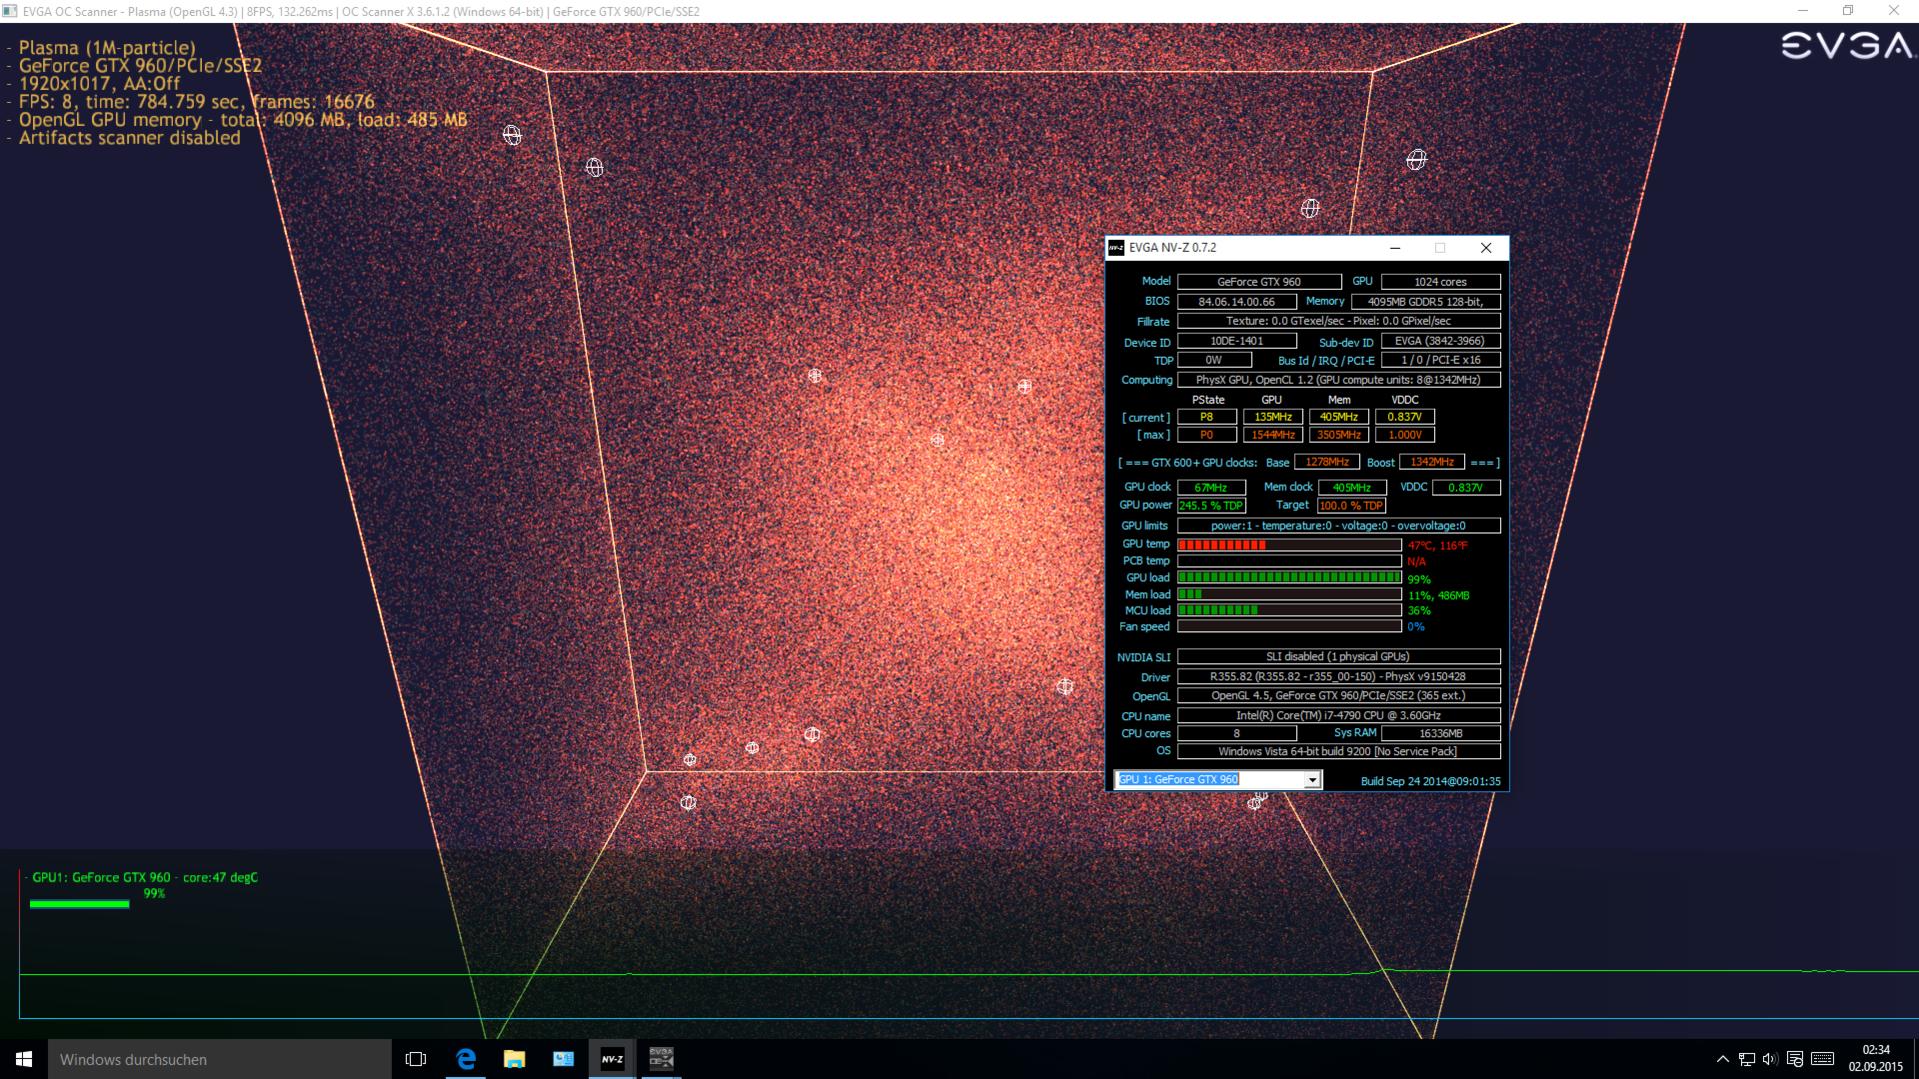This screenshot has width=1919, height=1079.
Task: Switch to NV-Z via its taskbar icon
Action: click(612, 1059)
